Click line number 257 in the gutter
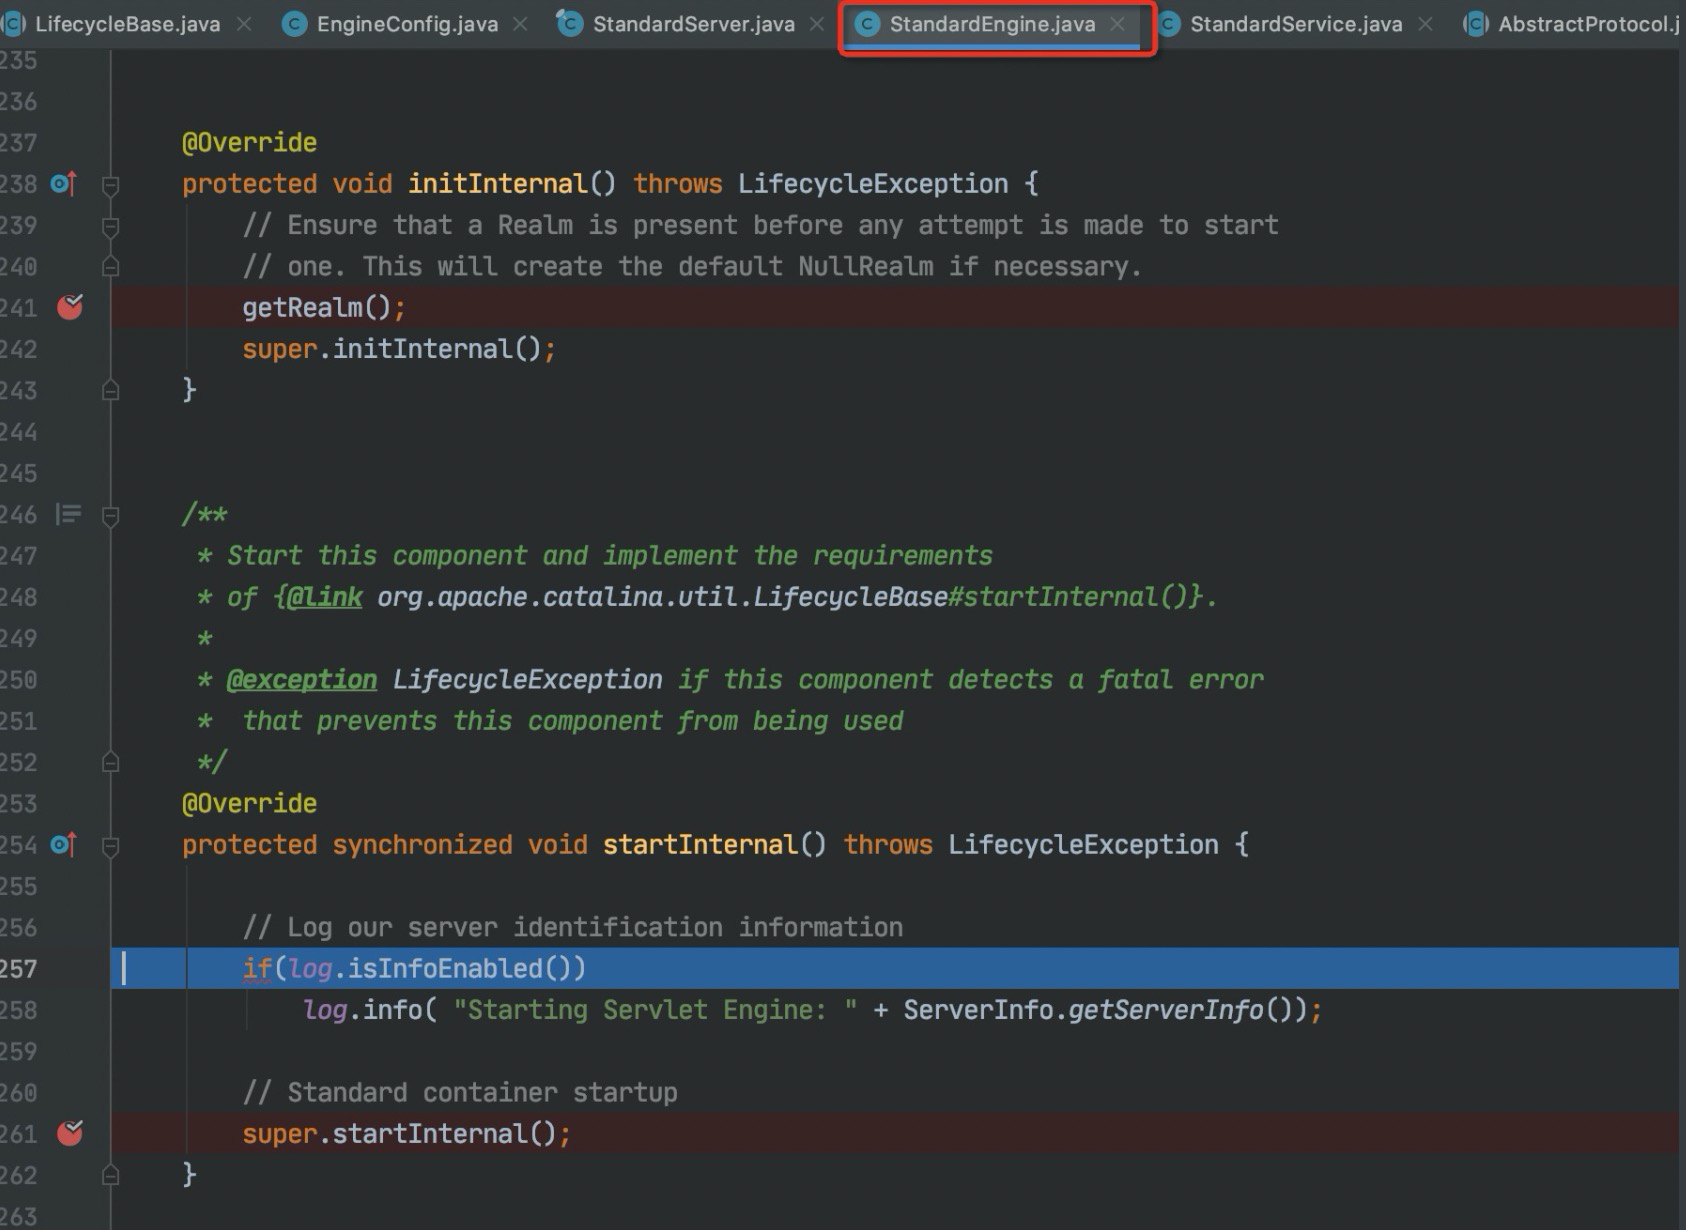The height and width of the screenshot is (1230, 1686). [x=18, y=969]
